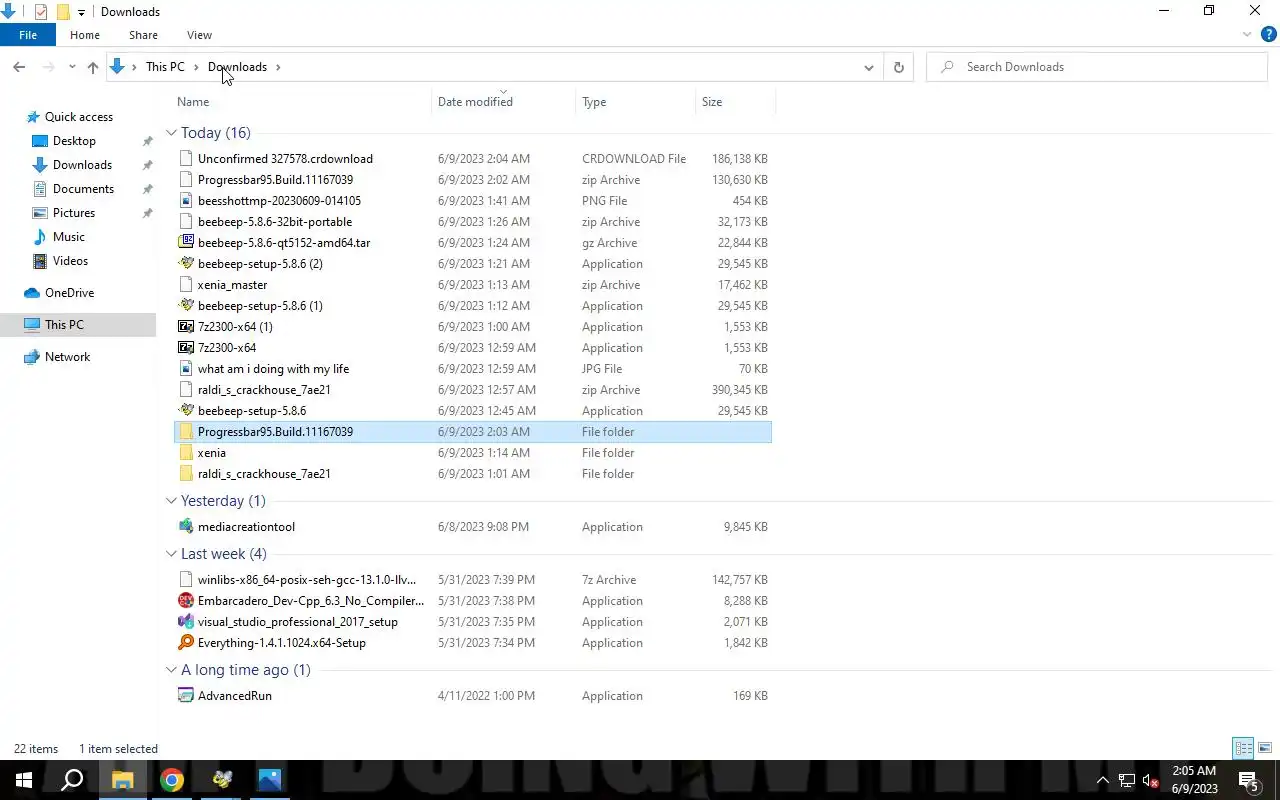Open Videos in the navigation pane

70,261
